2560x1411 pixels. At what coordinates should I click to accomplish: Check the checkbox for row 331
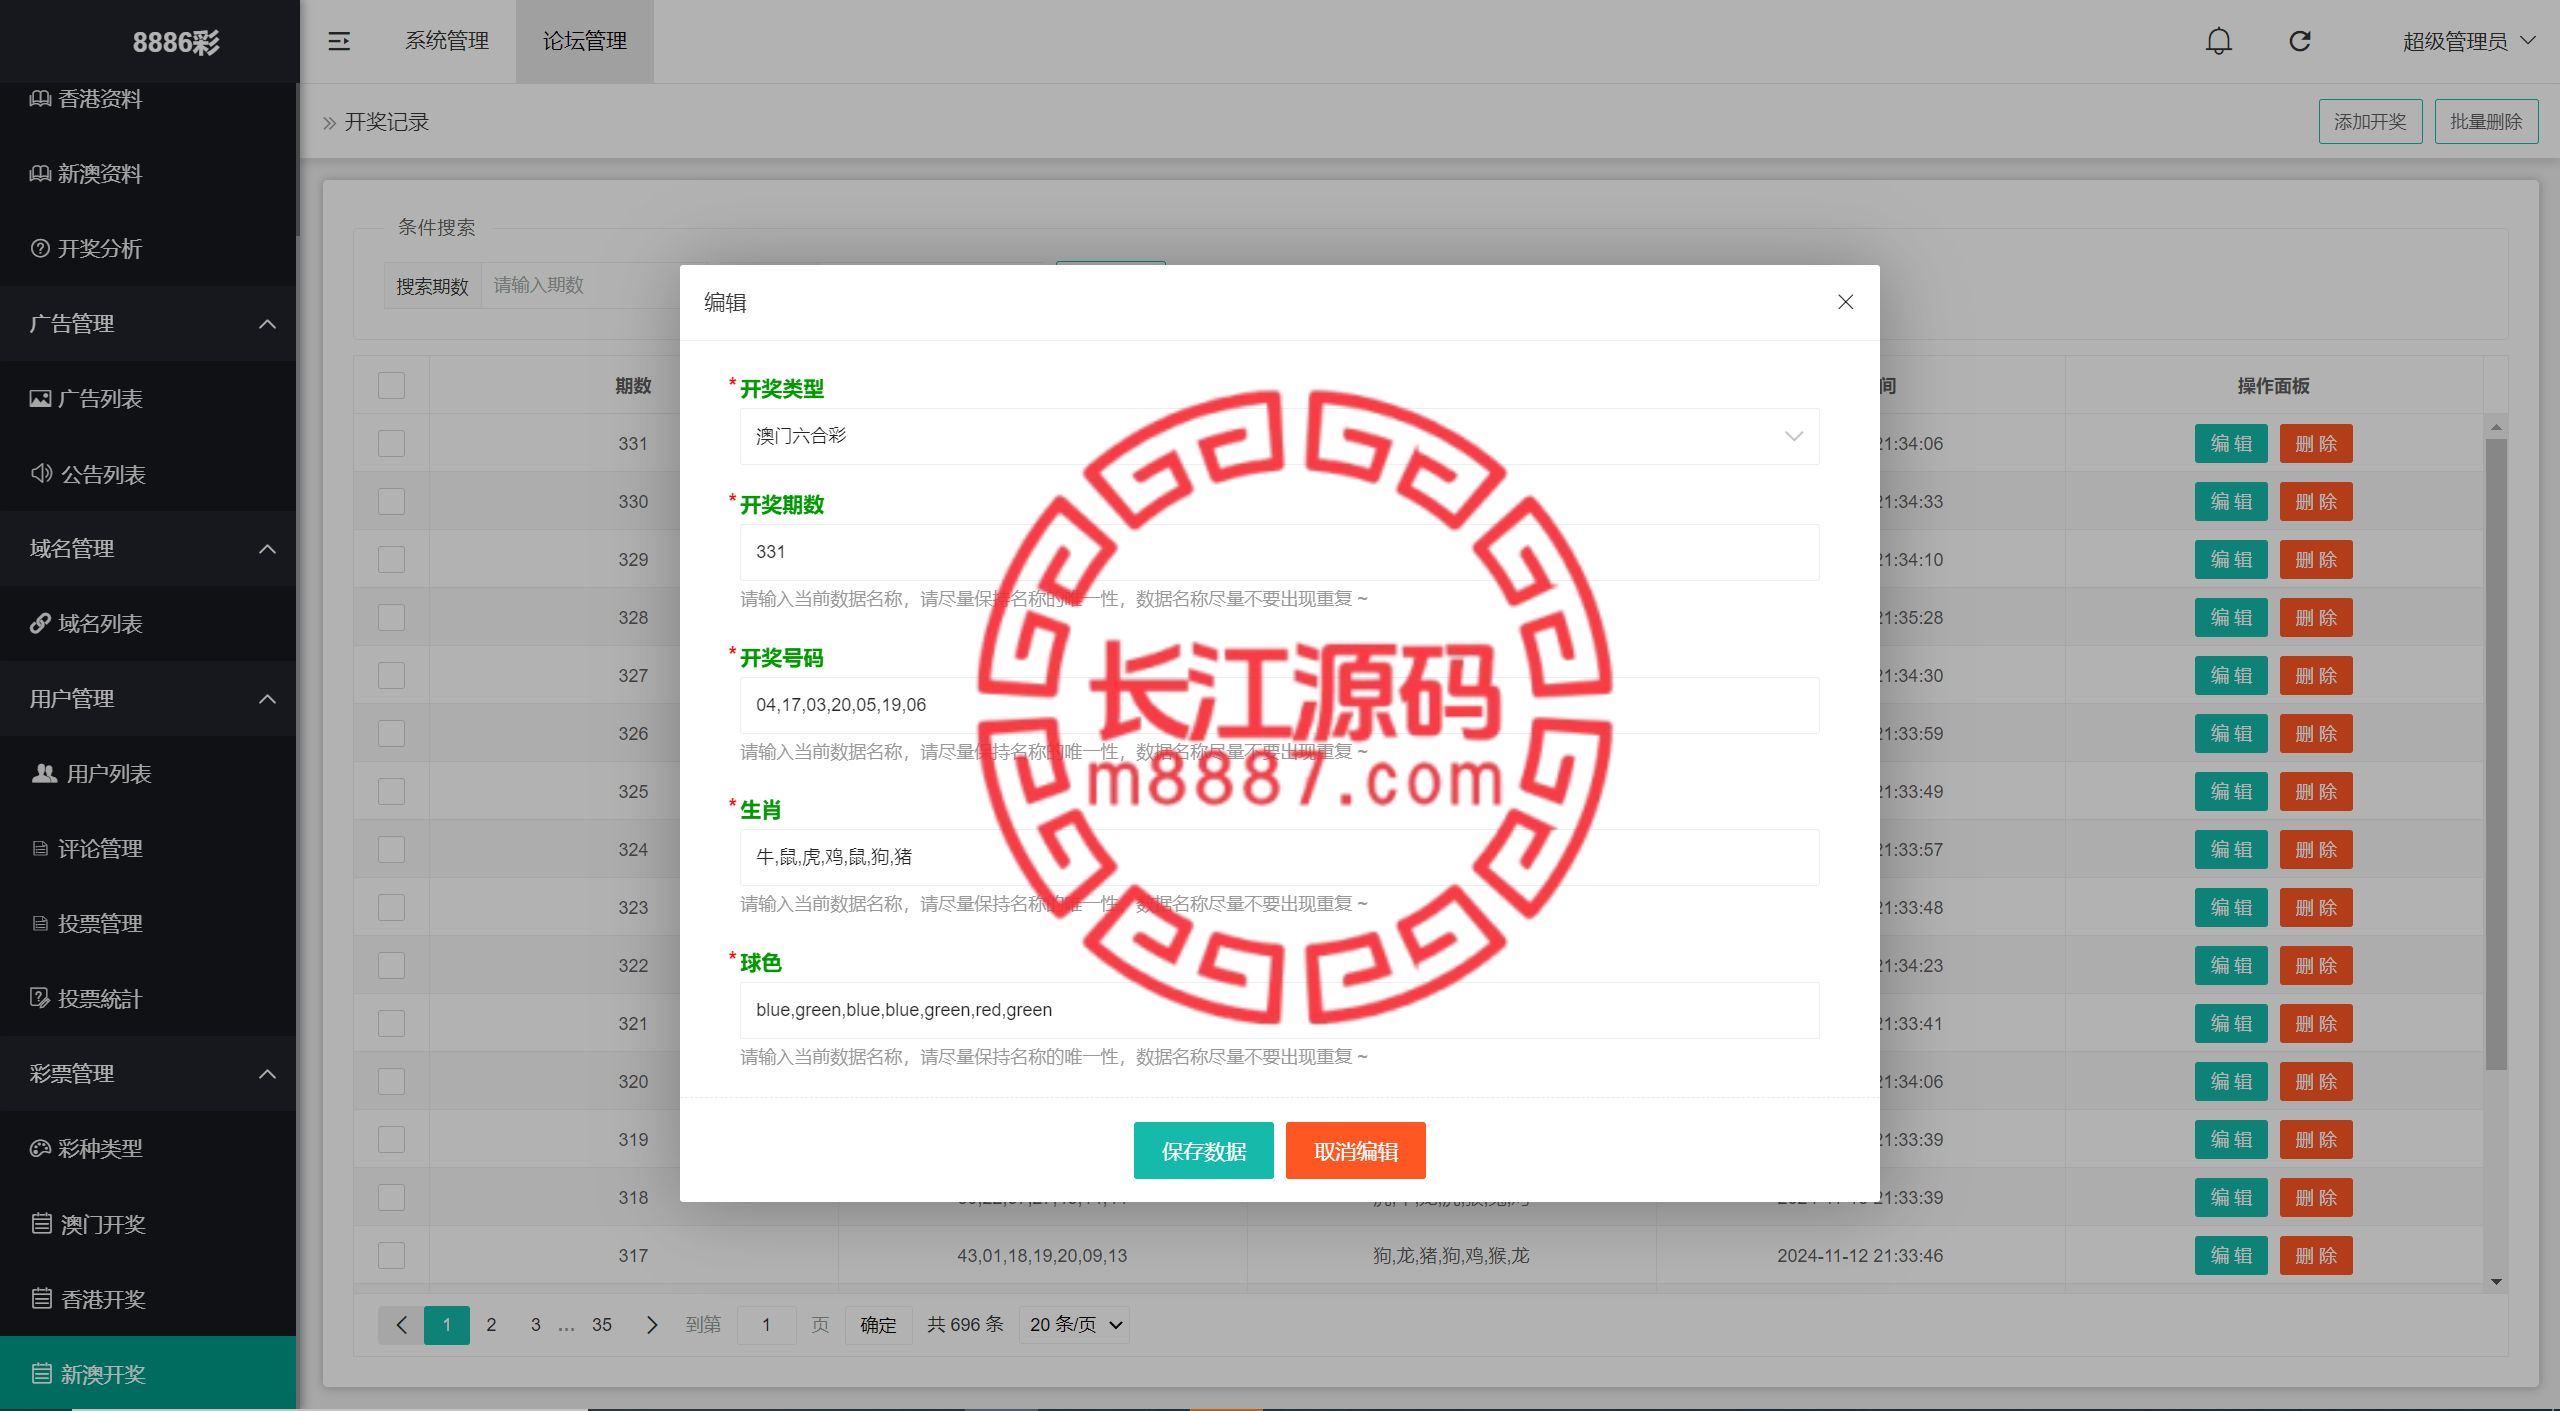coord(391,443)
